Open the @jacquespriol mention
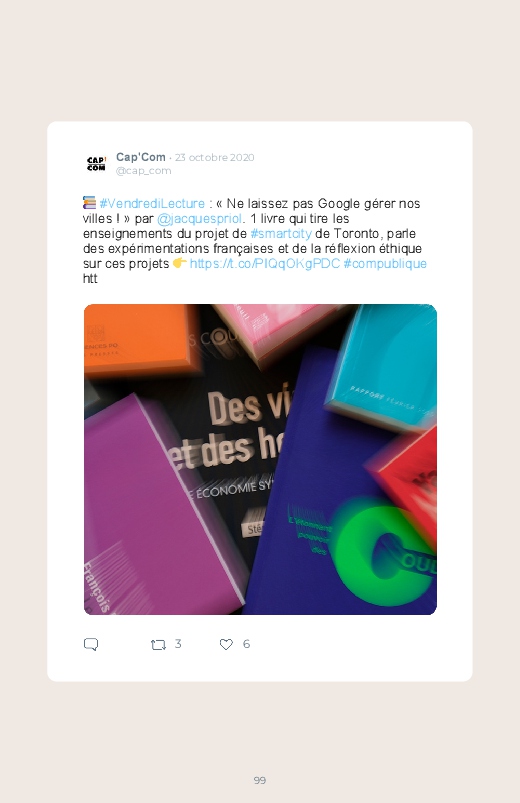520x803 pixels. [199, 219]
